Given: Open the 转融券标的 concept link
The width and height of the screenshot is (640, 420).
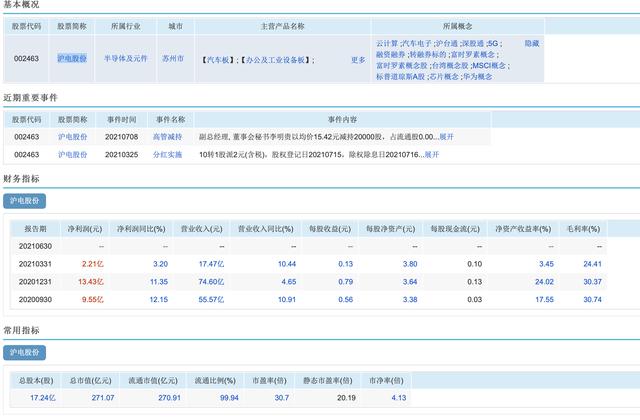Looking at the screenshot, I should click(428, 54).
